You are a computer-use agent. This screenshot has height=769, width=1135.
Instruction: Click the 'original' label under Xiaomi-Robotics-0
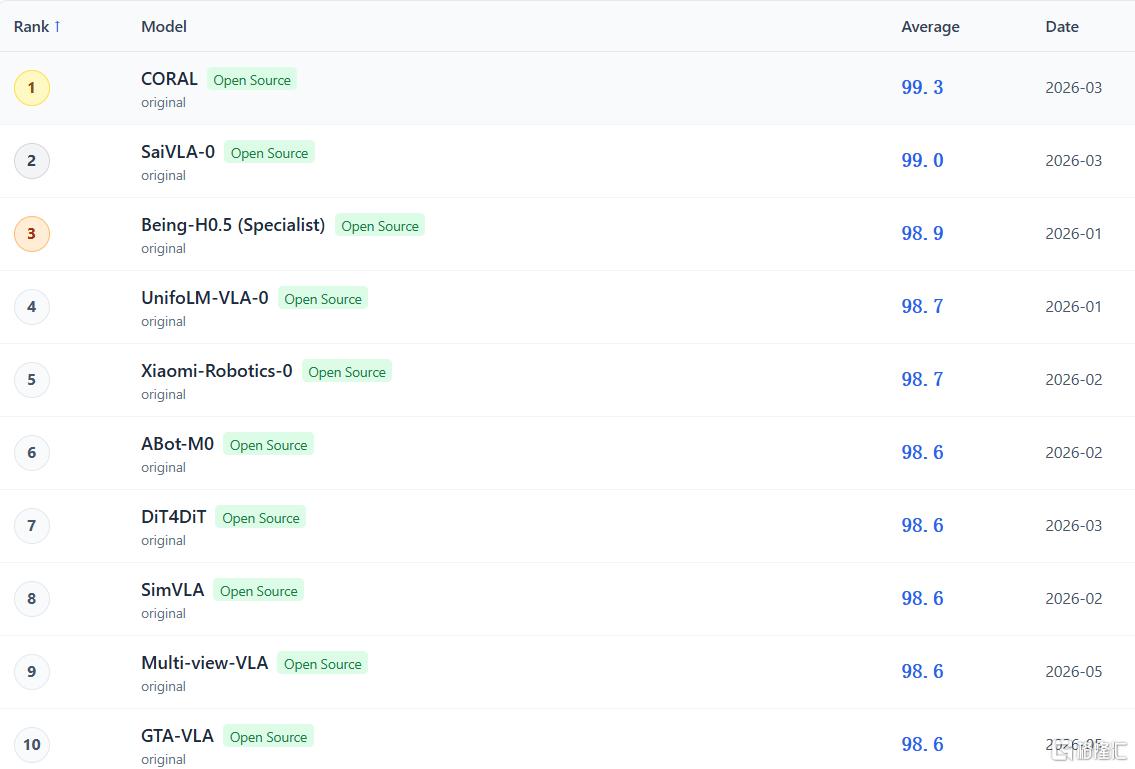[164, 395]
